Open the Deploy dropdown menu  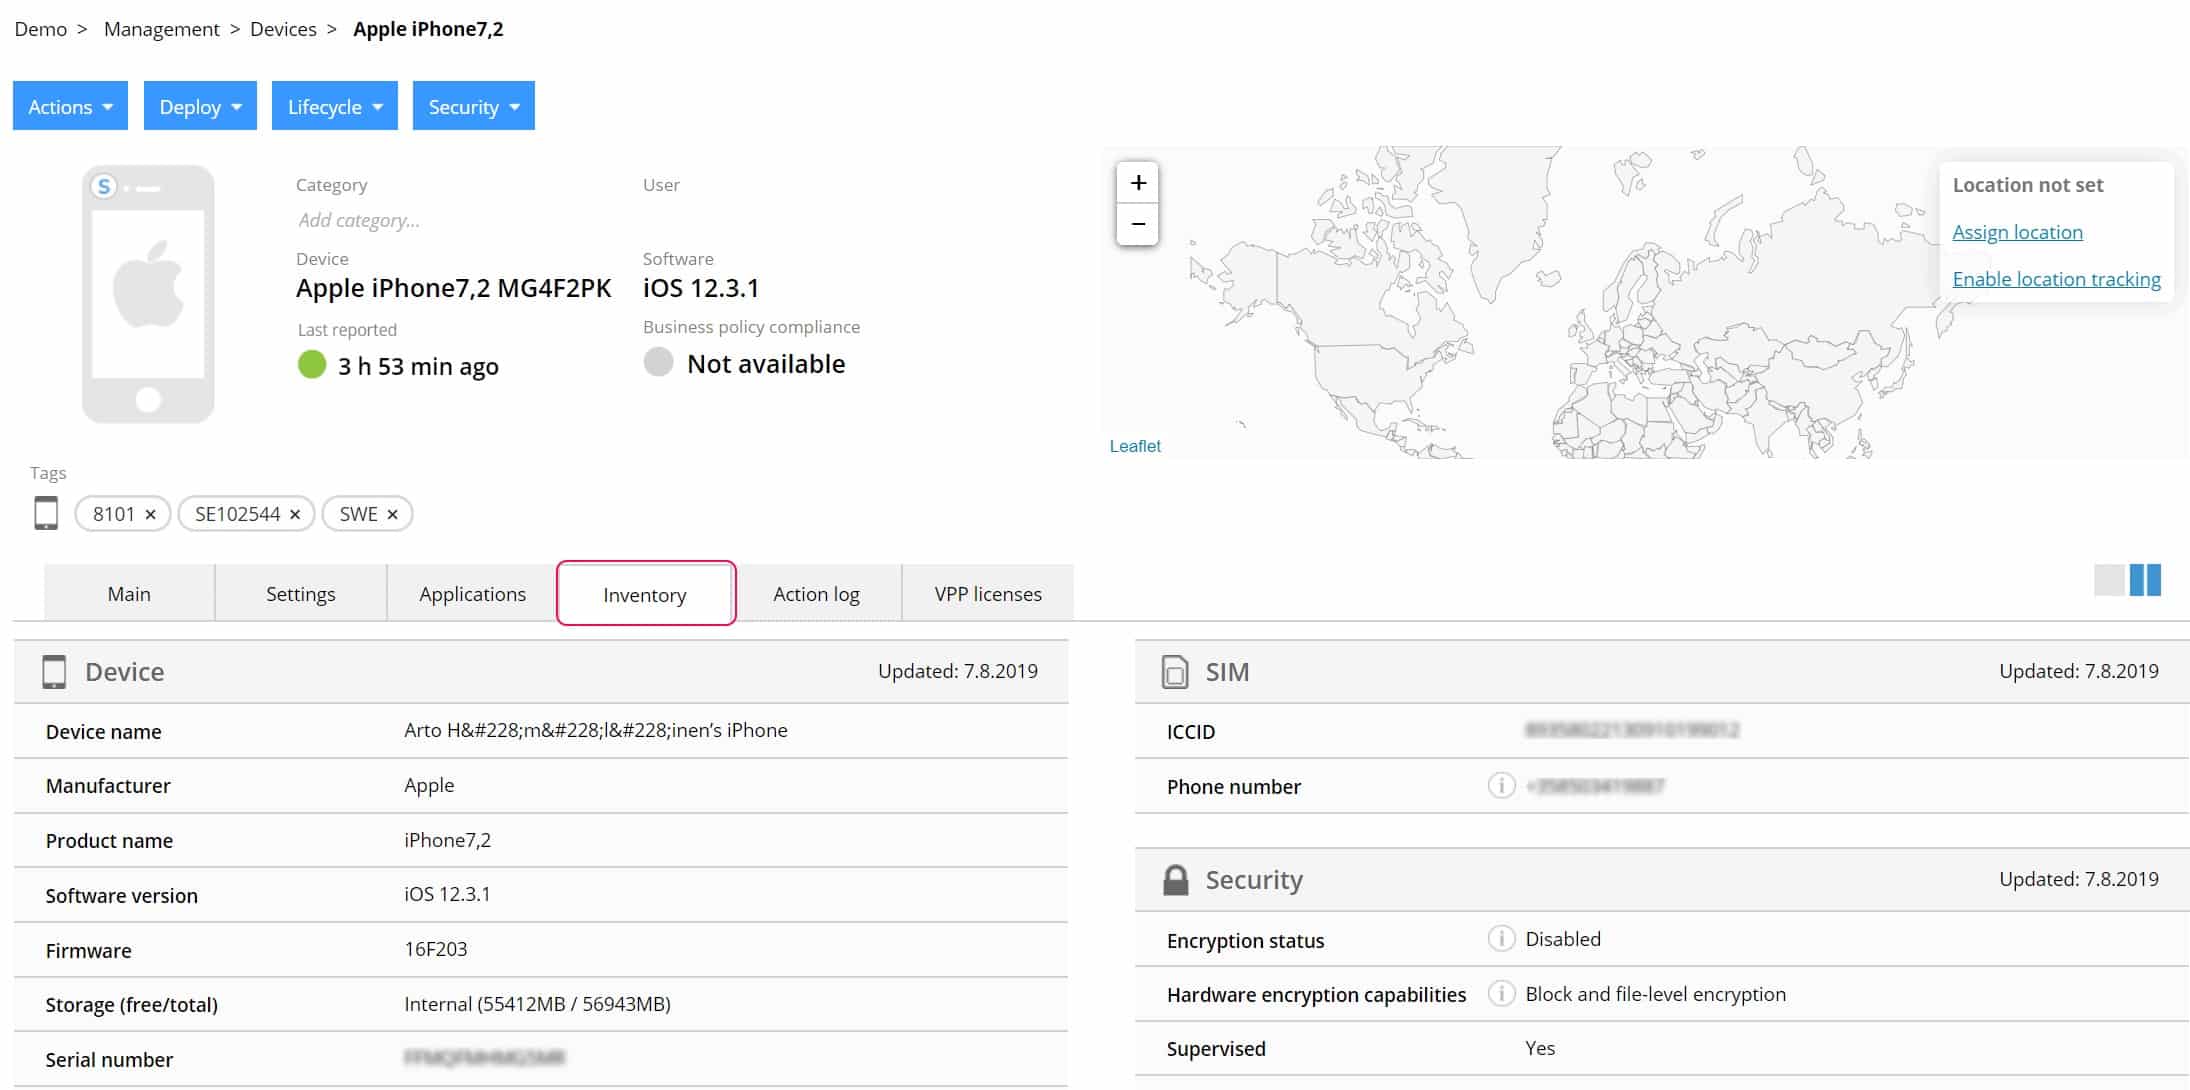200,106
